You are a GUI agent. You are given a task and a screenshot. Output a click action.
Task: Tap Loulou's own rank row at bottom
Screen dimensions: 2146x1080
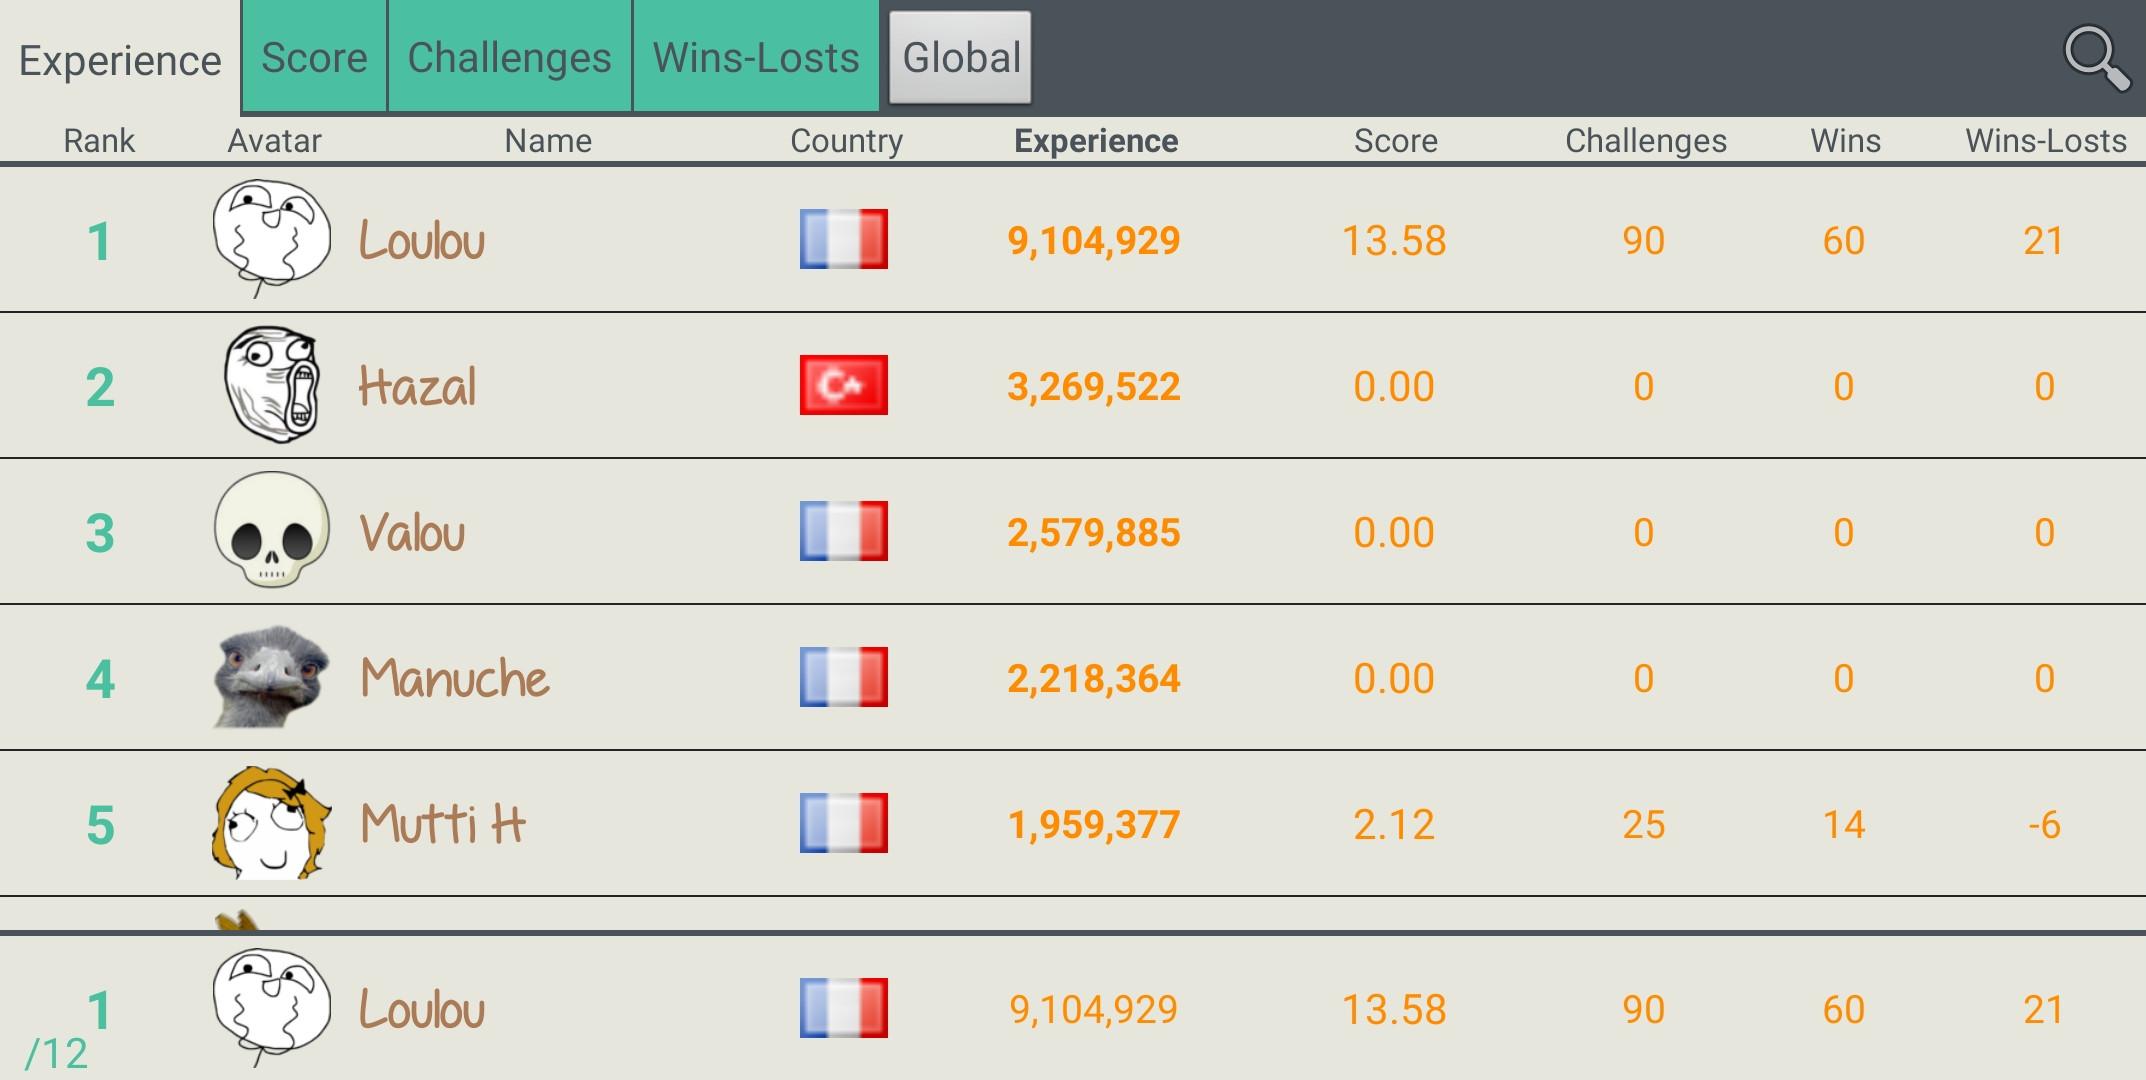pos(1072,1008)
